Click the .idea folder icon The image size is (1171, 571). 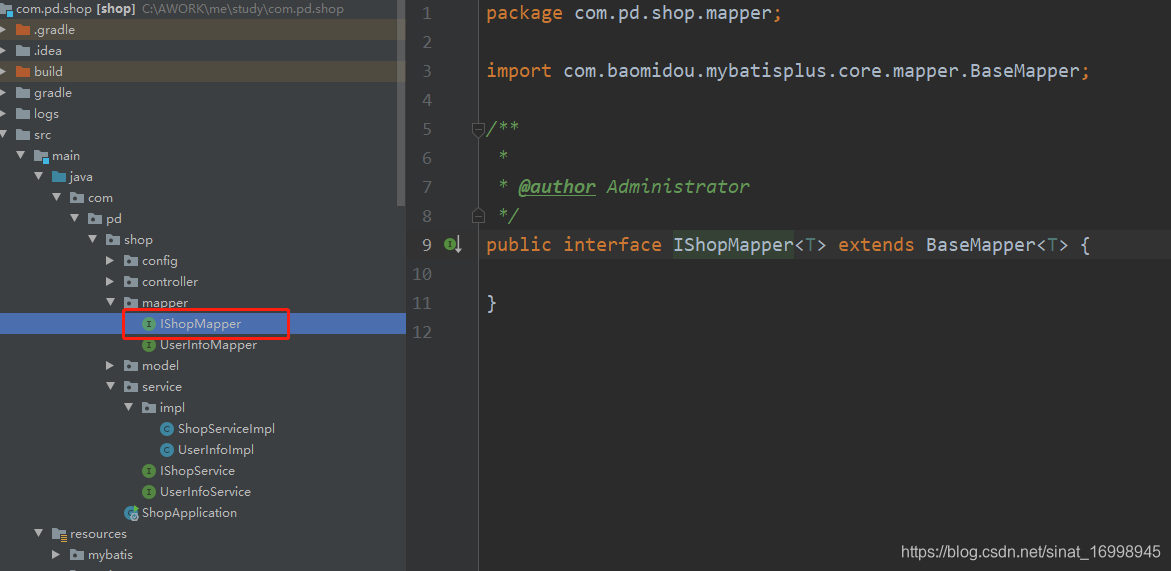tap(22, 51)
